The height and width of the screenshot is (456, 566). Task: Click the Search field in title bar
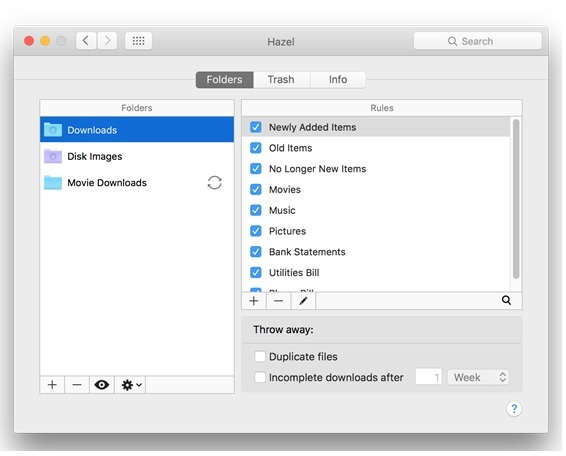478,41
